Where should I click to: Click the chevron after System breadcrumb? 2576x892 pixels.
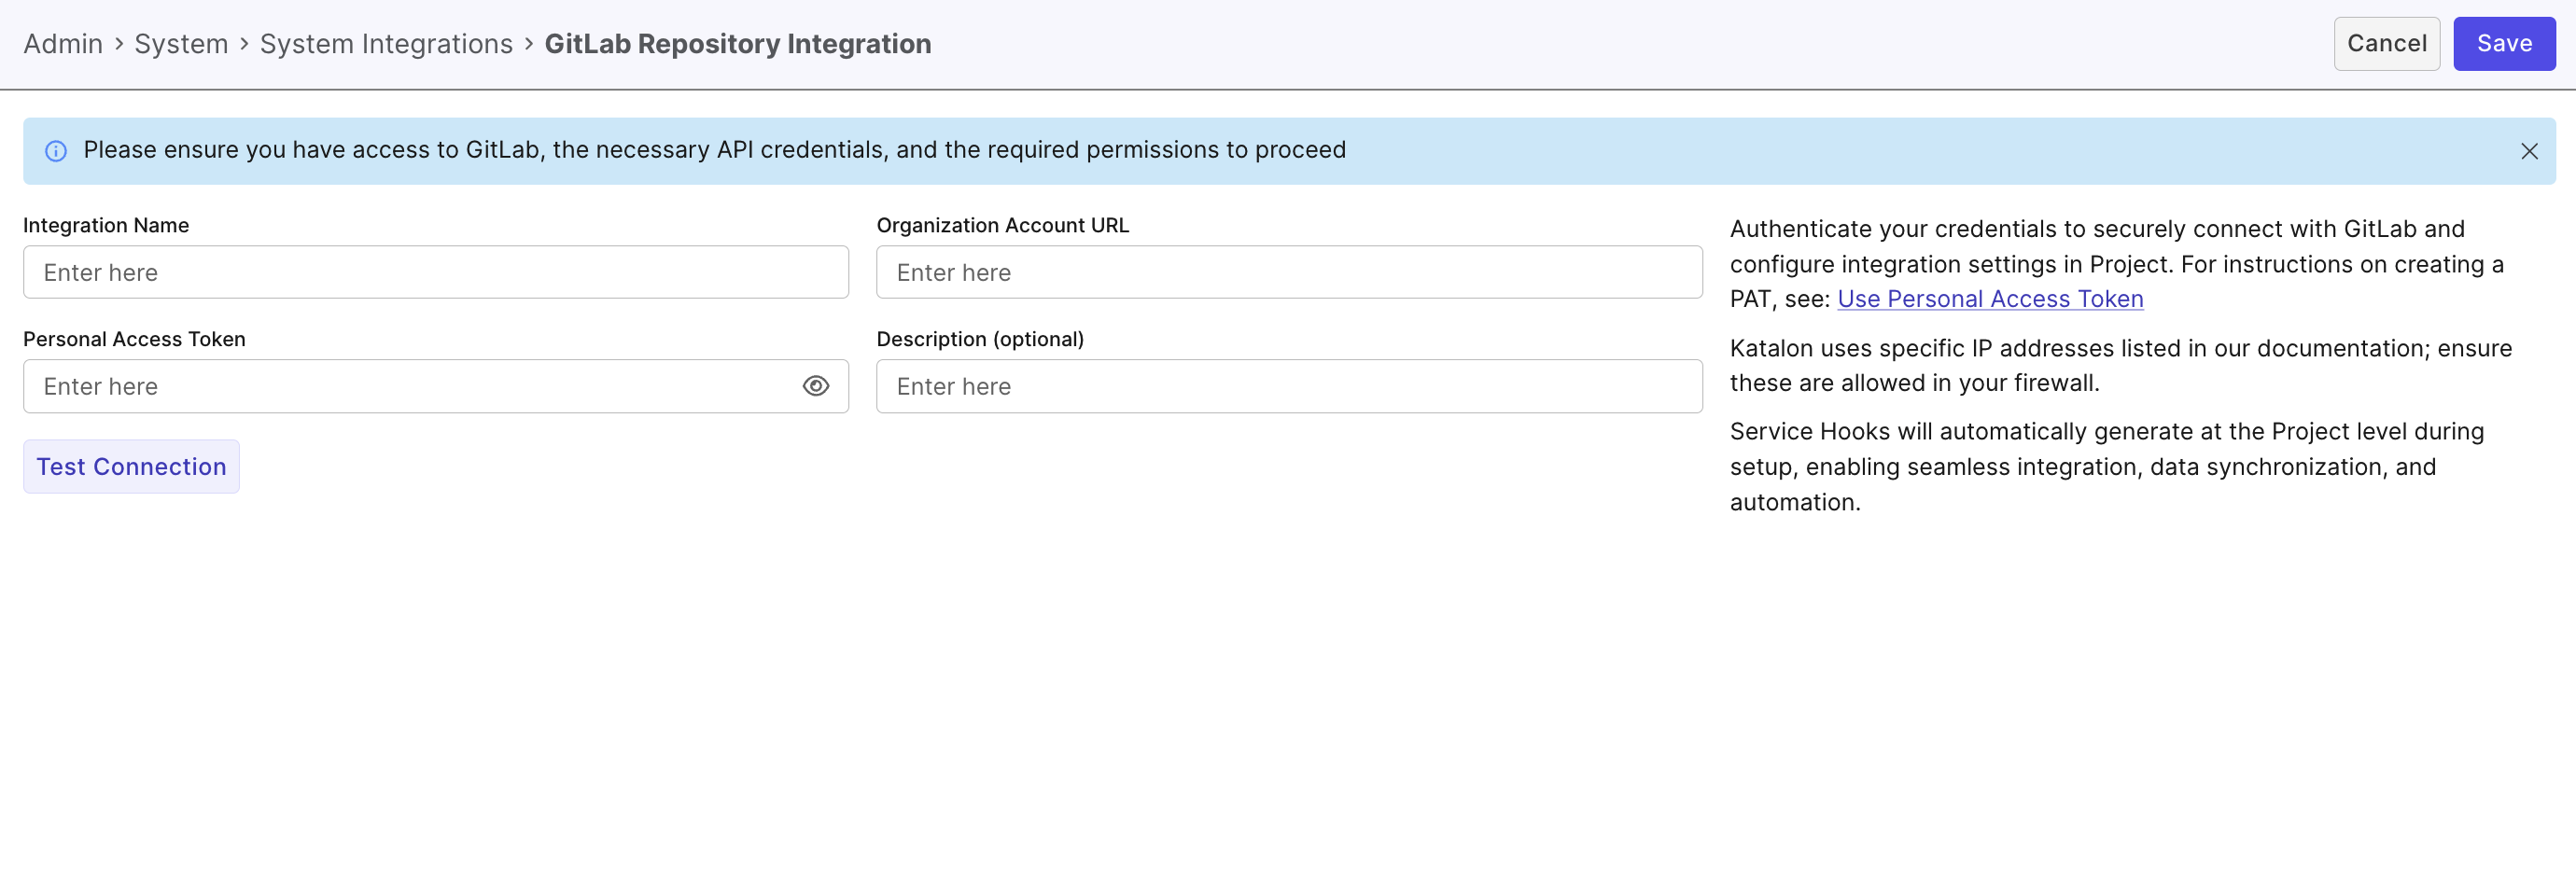pyautogui.click(x=244, y=44)
